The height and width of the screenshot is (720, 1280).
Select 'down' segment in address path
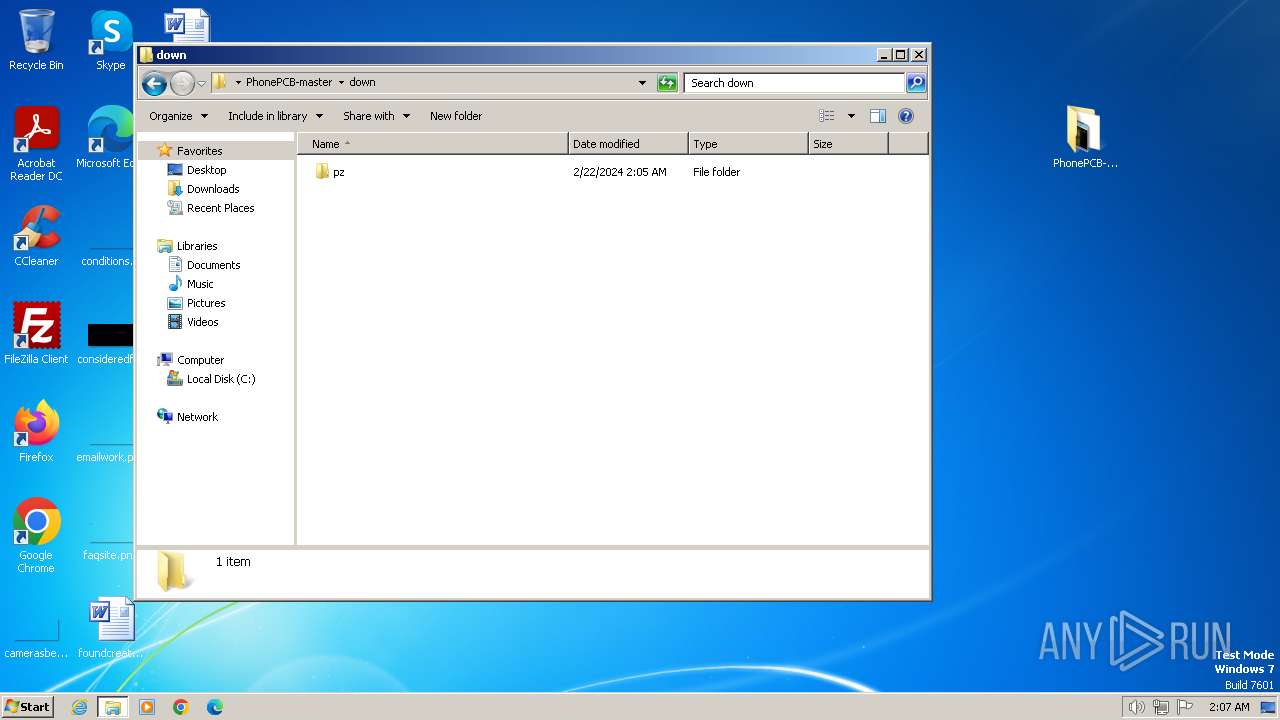[x=362, y=82]
